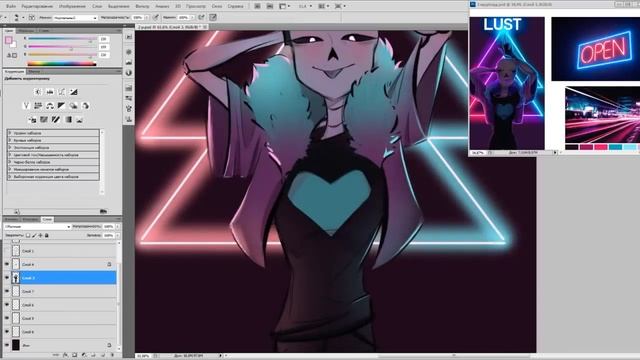Open the layer styles fx menu
This screenshot has width=640, height=360.
point(65,355)
